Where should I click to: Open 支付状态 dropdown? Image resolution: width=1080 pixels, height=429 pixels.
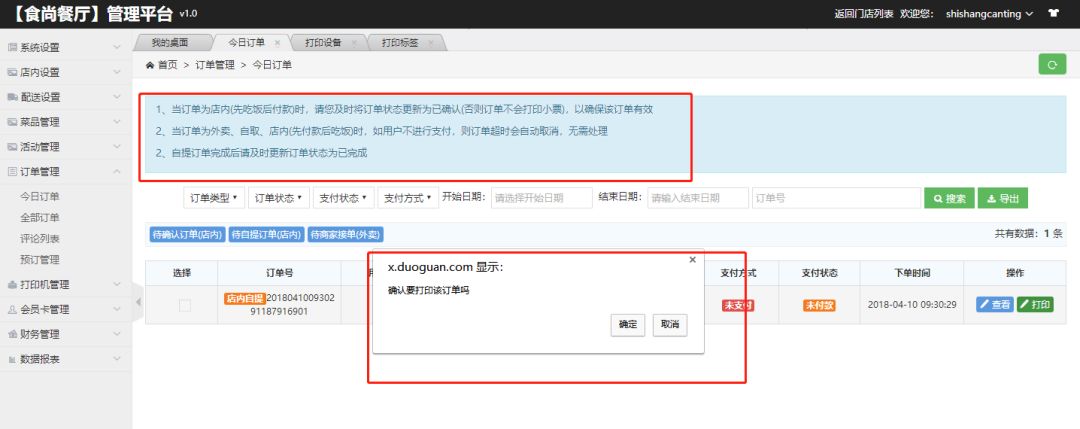pos(344,198)
